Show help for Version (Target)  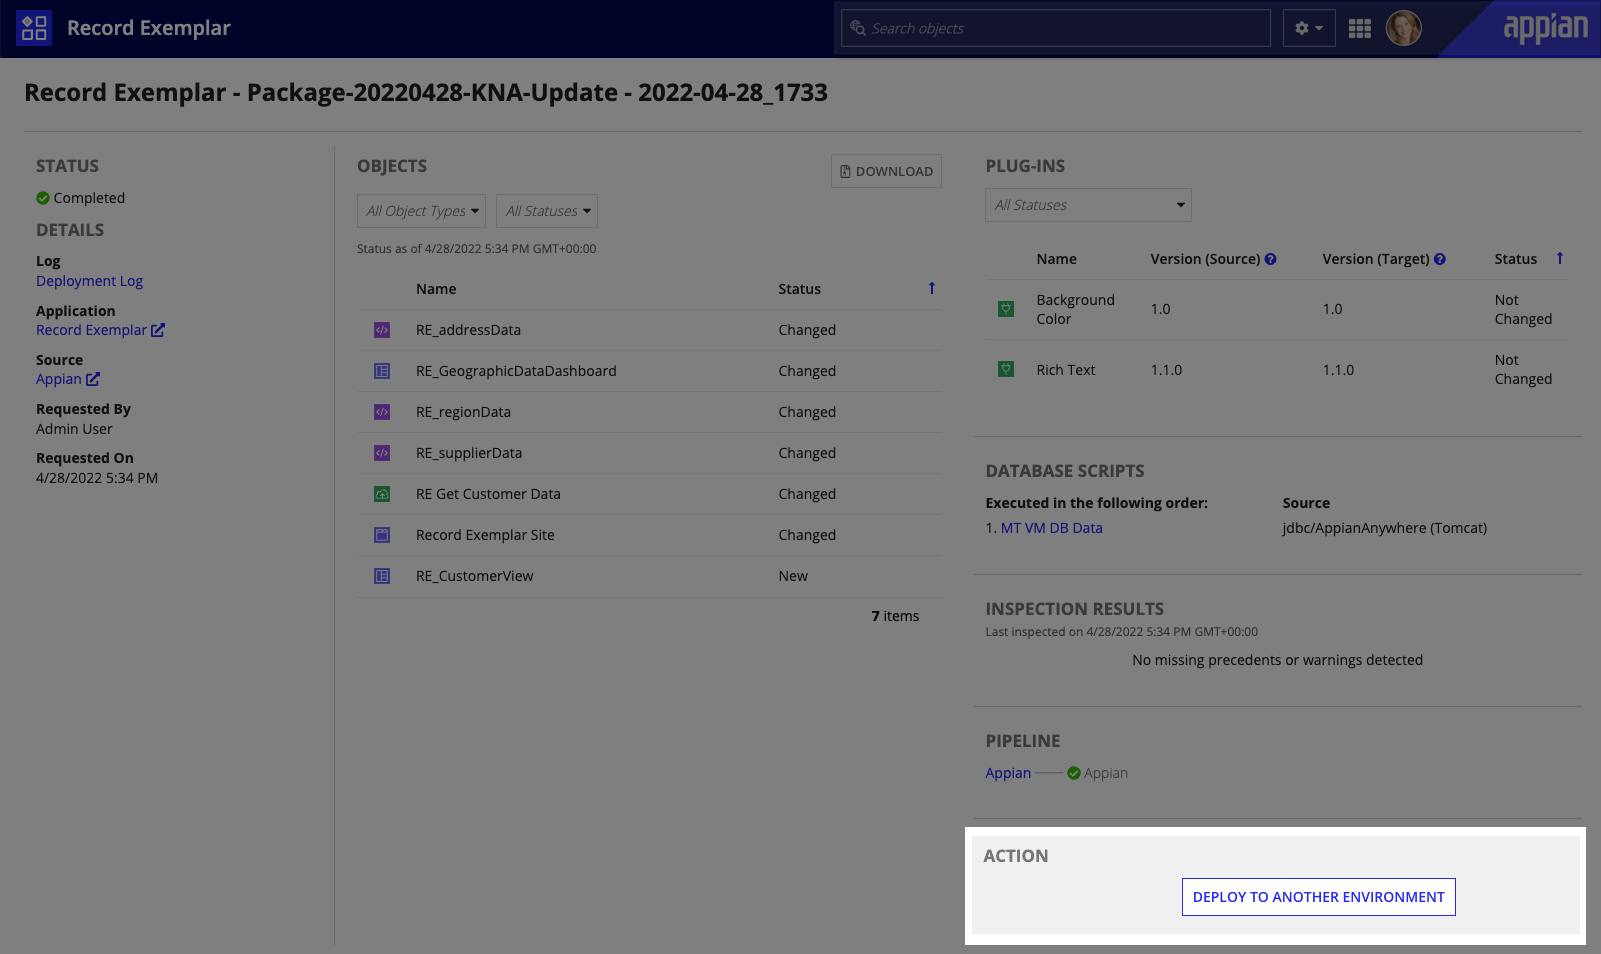coord(1440,259)
